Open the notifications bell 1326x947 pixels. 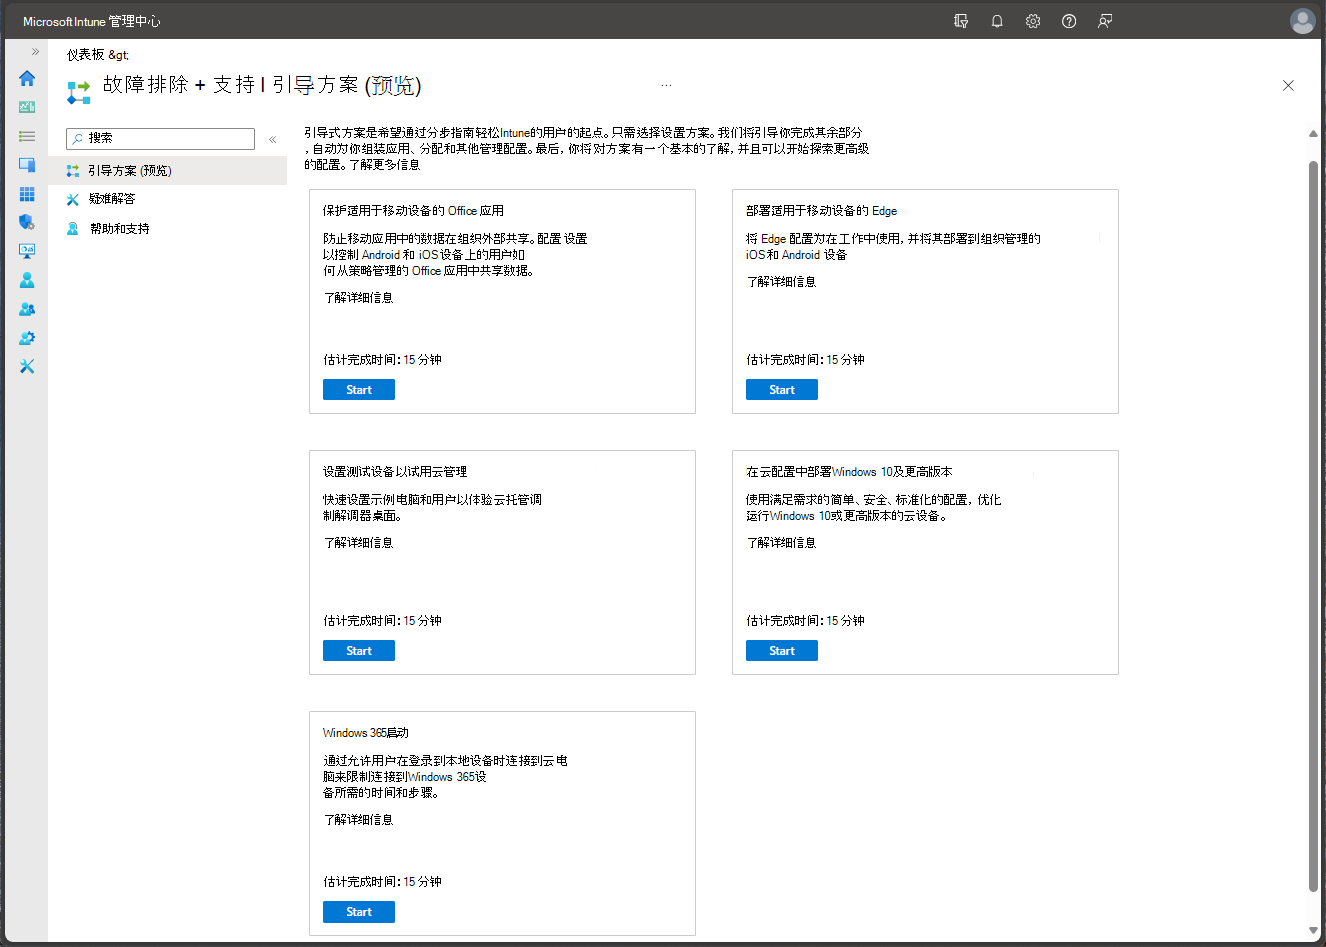point(997,21)
